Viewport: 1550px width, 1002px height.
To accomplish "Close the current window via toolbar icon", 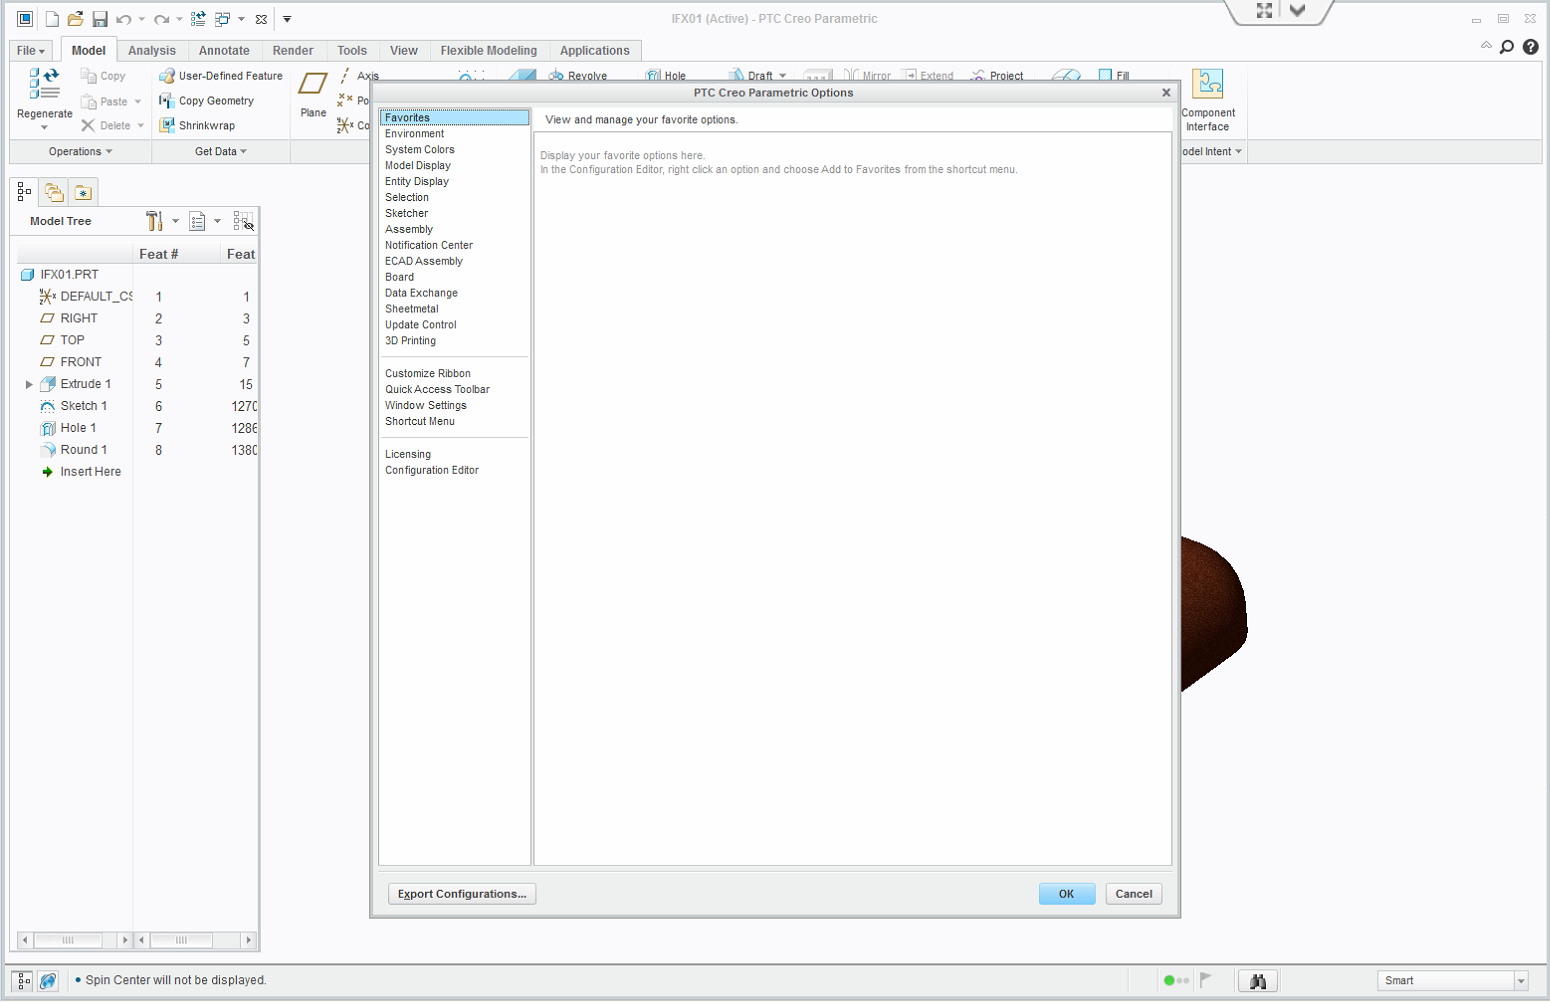I will coord(261,19).
